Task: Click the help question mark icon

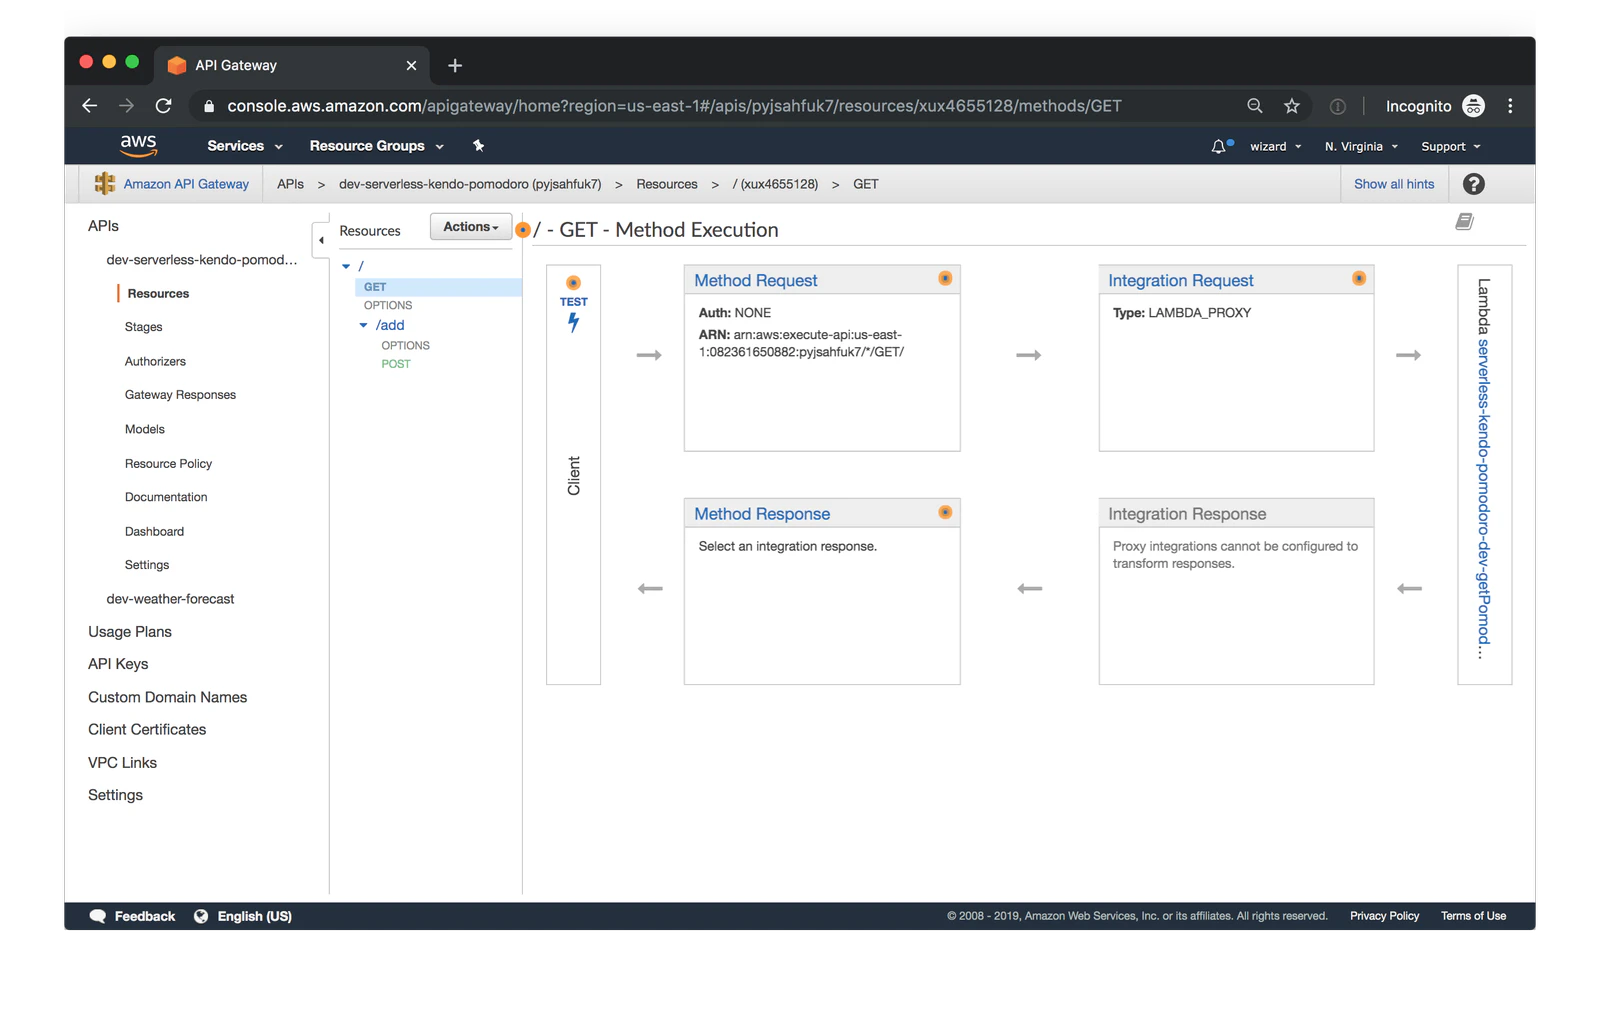Action: click(1475, 183)
